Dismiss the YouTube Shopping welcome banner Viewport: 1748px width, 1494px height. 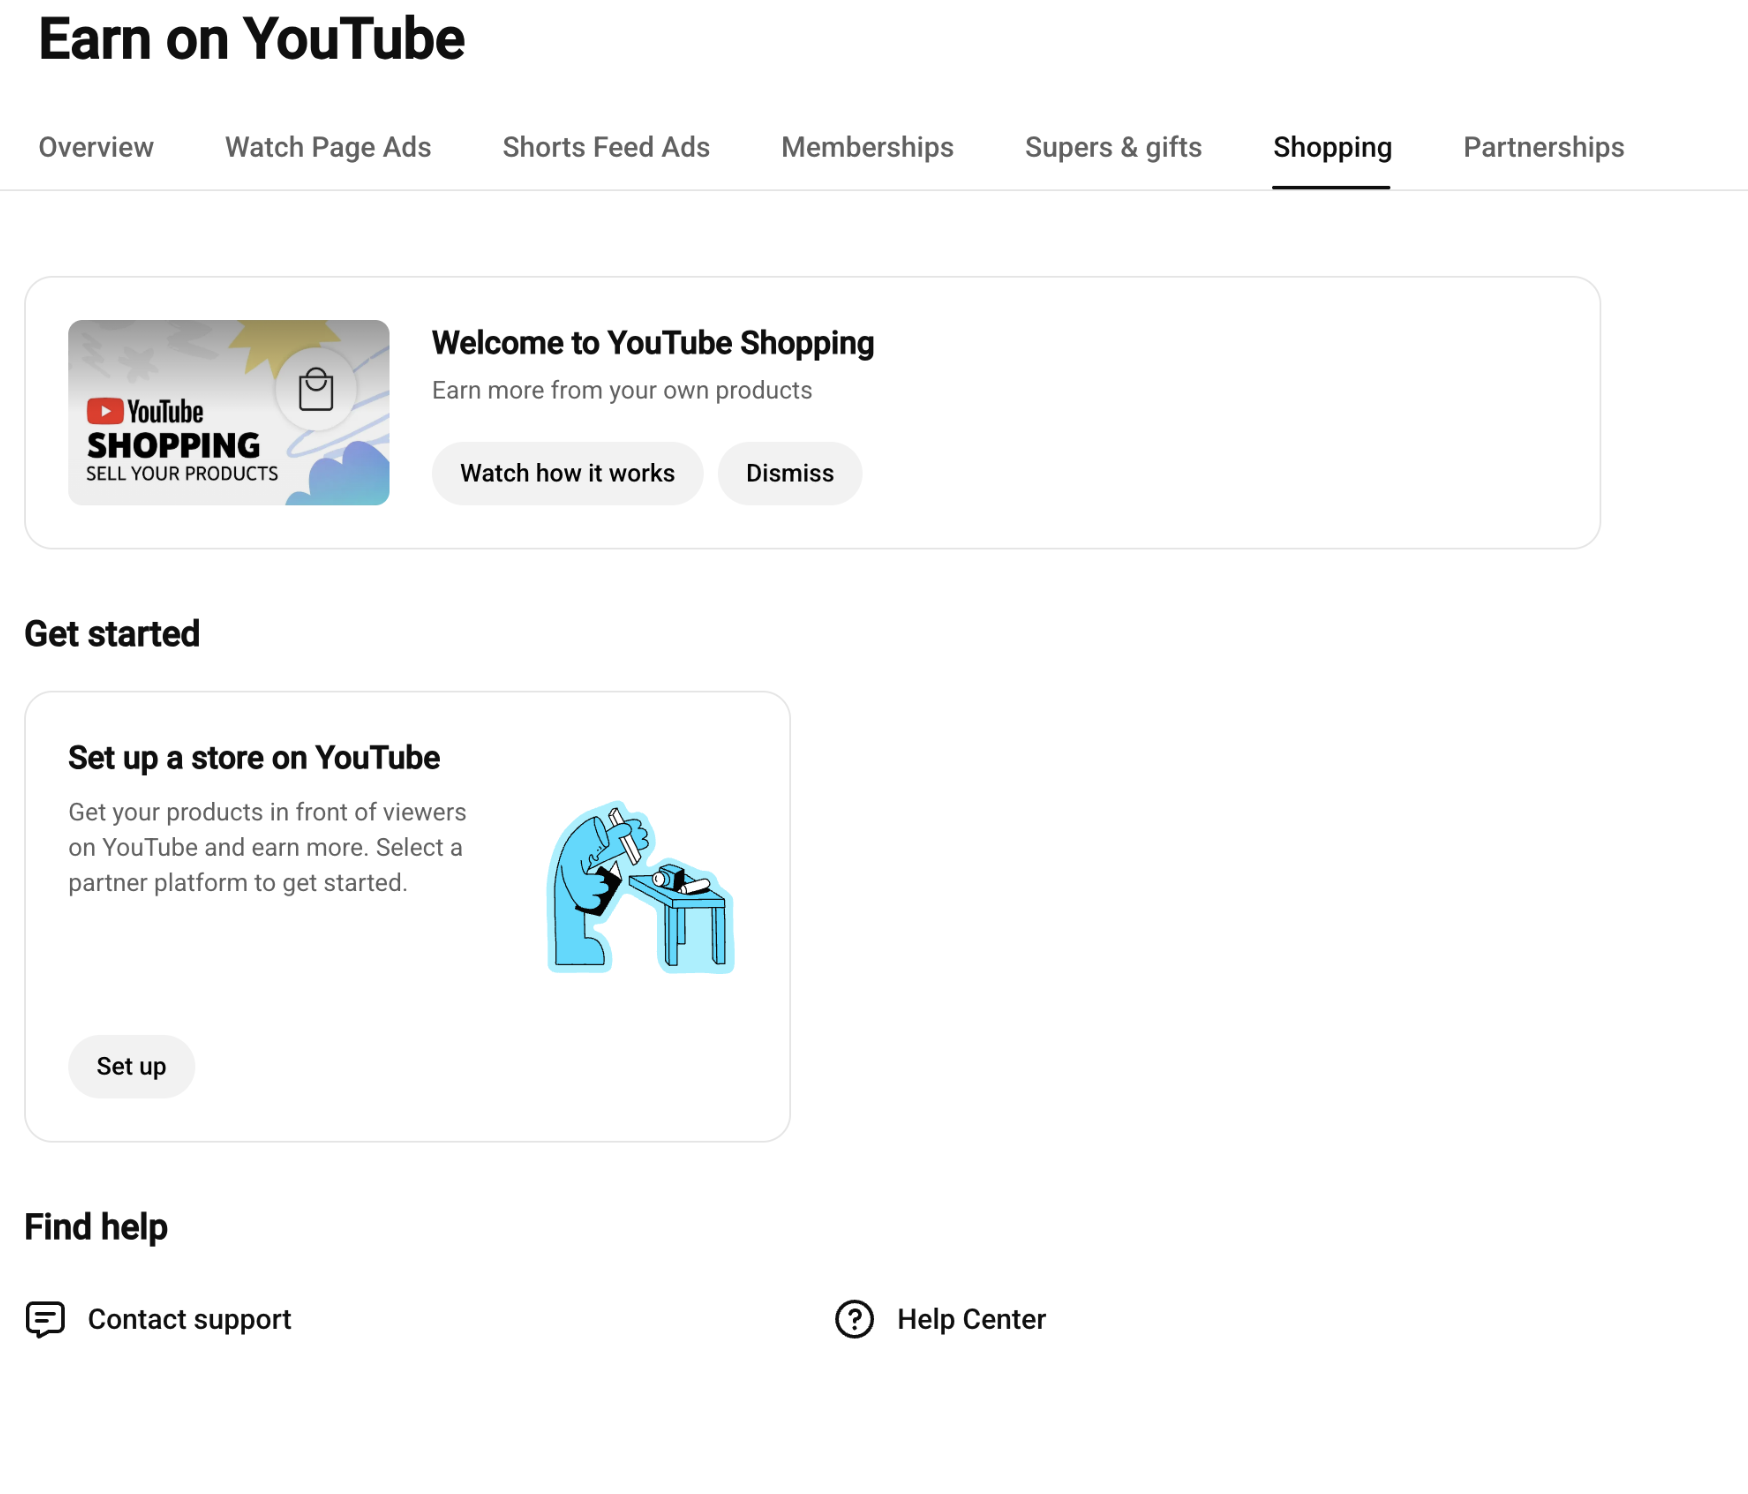pyautogui.click(x=790, y=473)
